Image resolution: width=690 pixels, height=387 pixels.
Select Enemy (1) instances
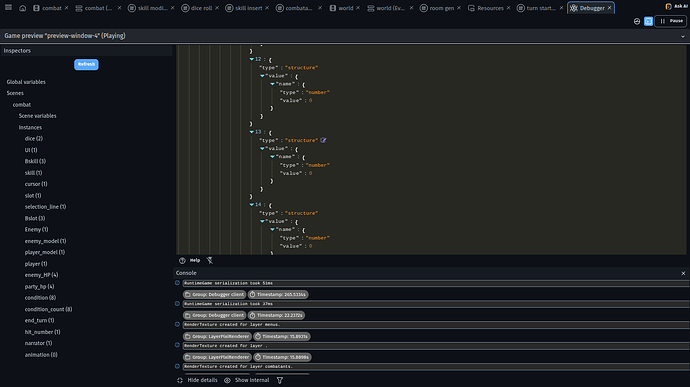tap(37, 229)
